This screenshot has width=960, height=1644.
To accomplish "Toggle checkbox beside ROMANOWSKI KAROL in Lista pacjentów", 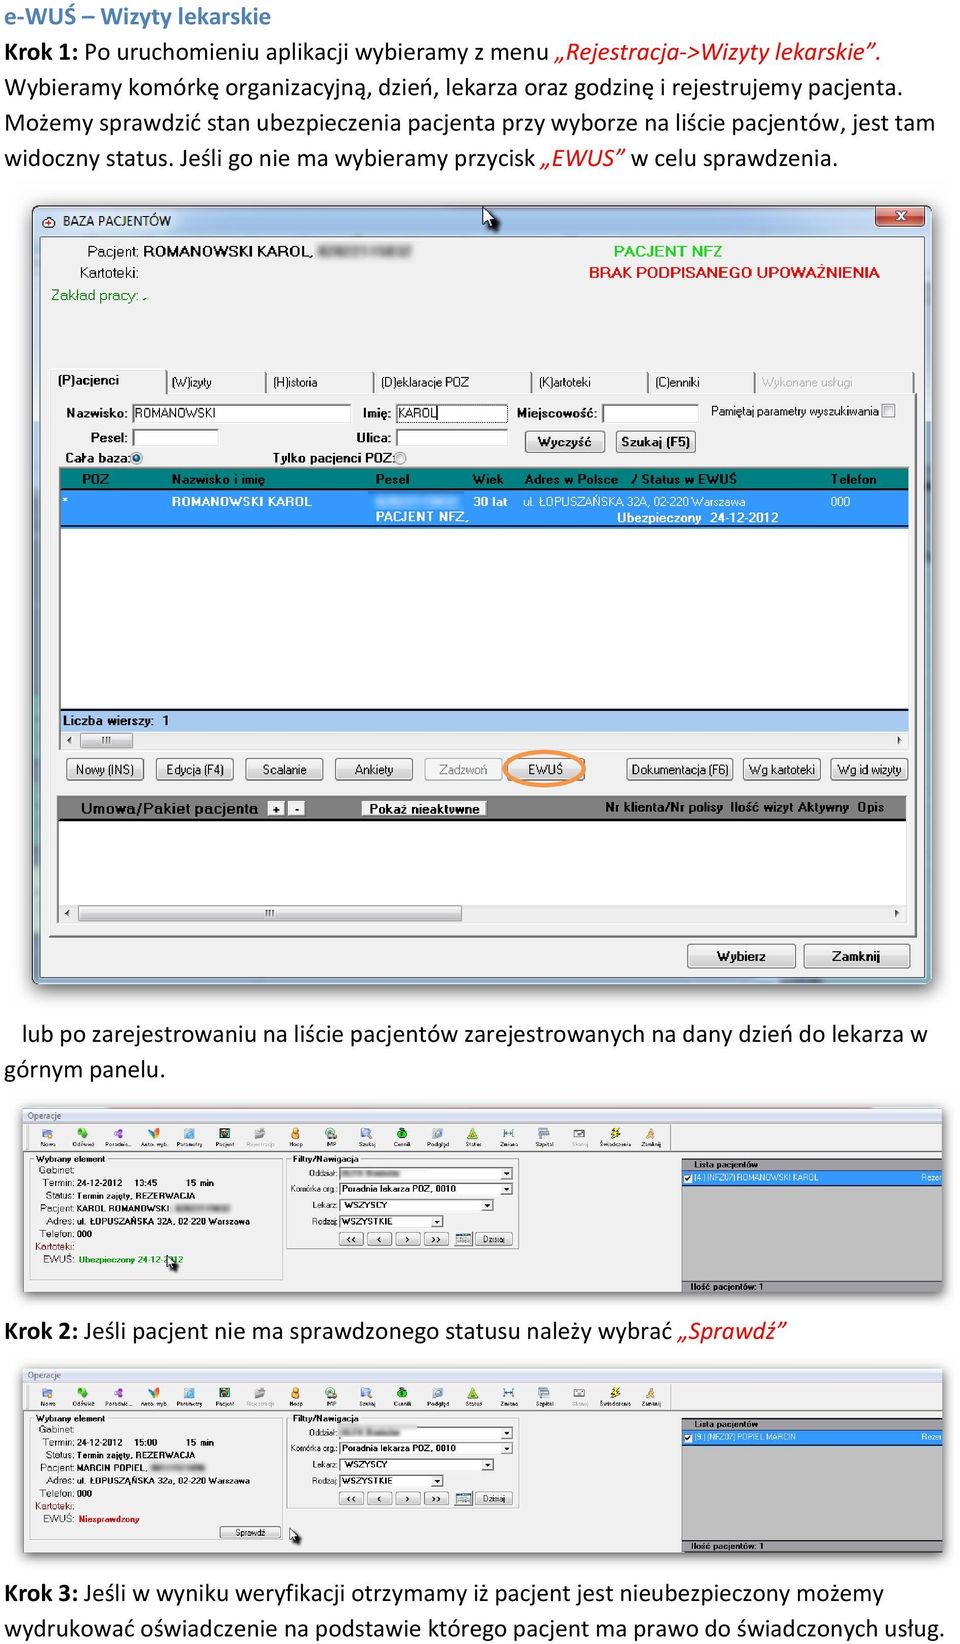I will [x=688, y=1178].
